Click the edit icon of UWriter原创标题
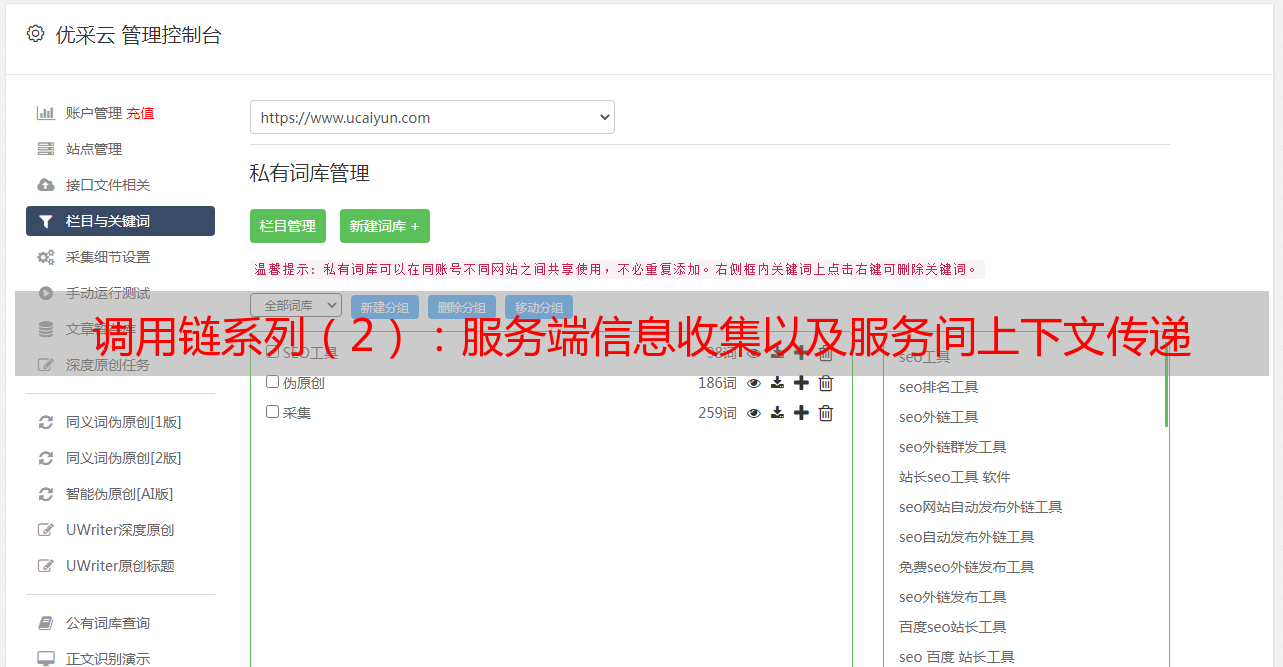 46,566
